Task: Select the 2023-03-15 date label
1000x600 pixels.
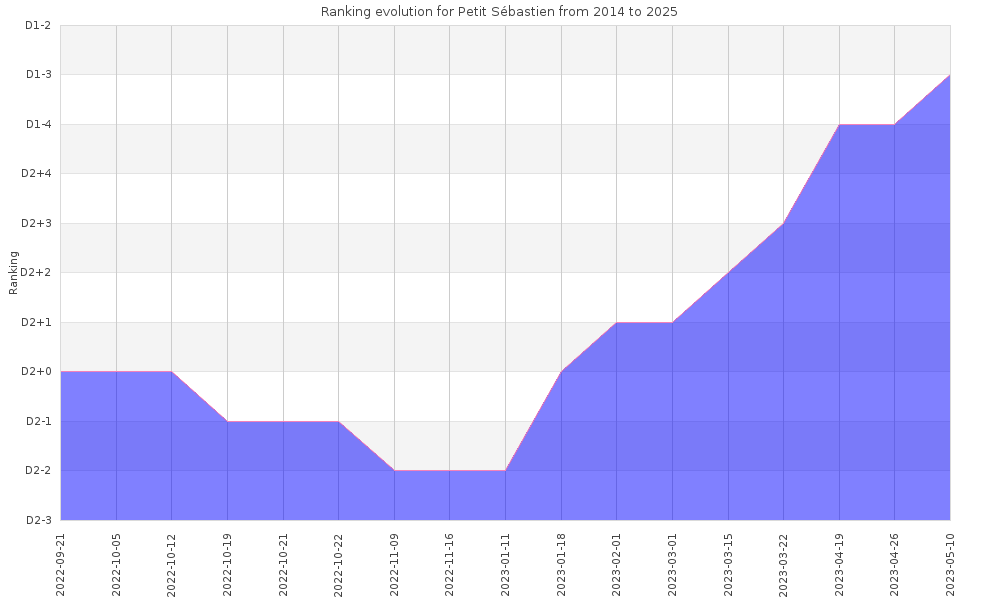Action: coord(728,564)
